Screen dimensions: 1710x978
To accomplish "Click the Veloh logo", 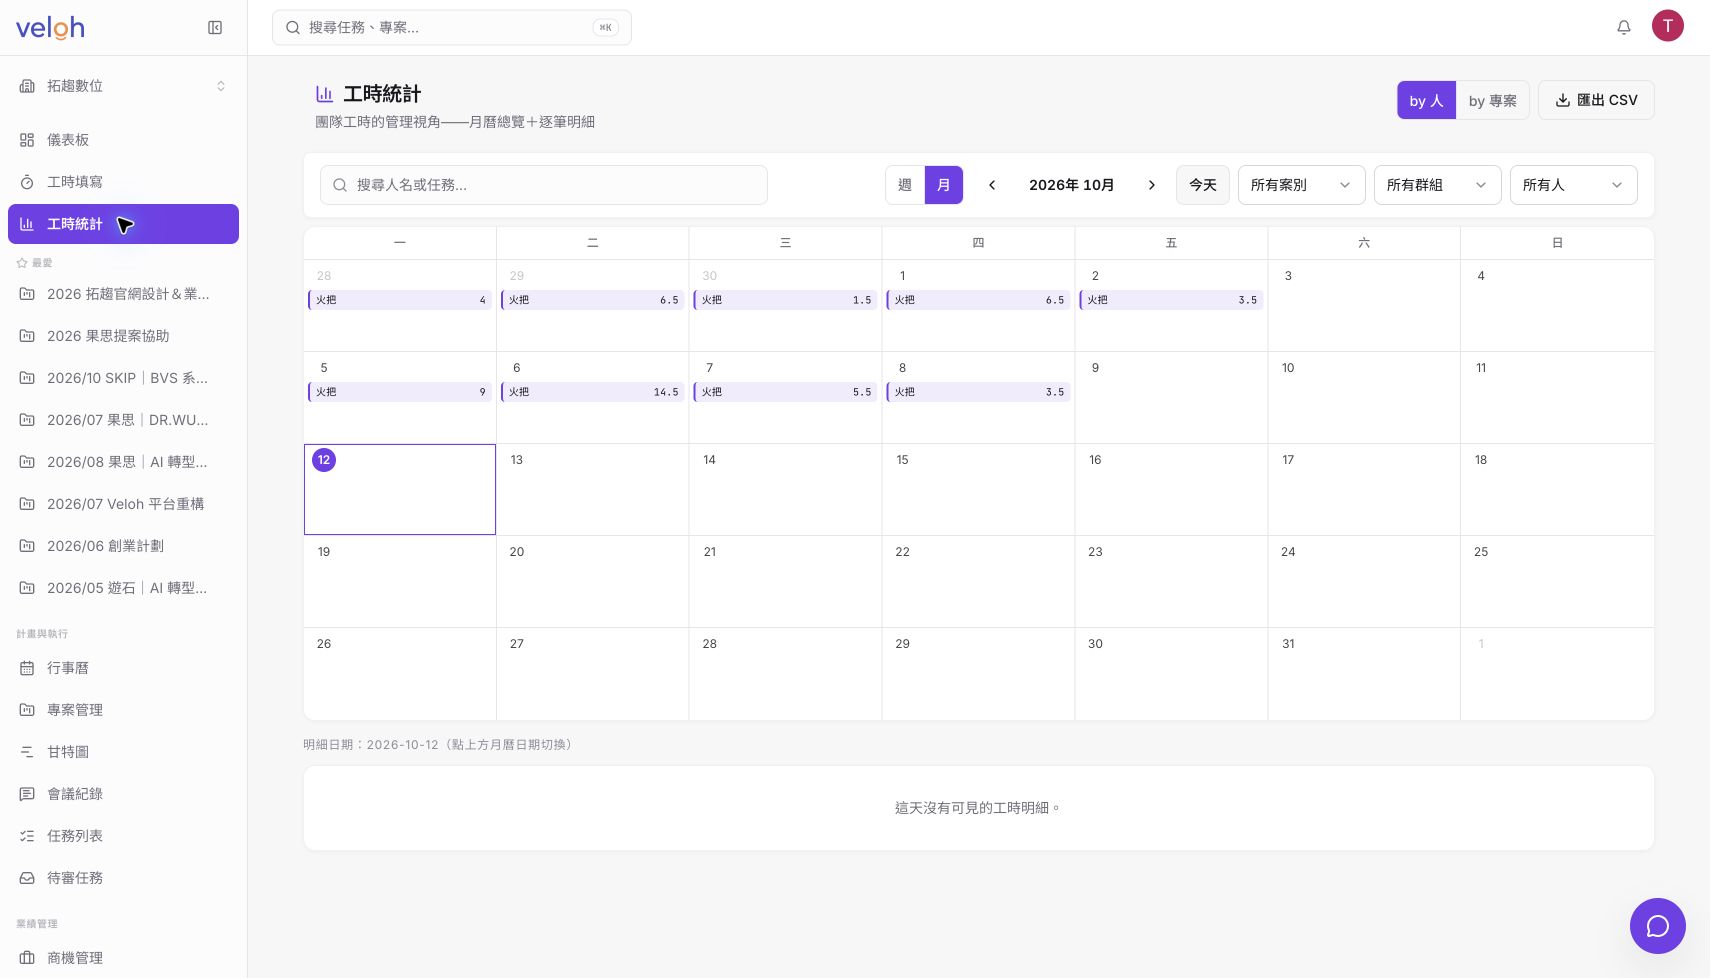I will tap(50, 28).
